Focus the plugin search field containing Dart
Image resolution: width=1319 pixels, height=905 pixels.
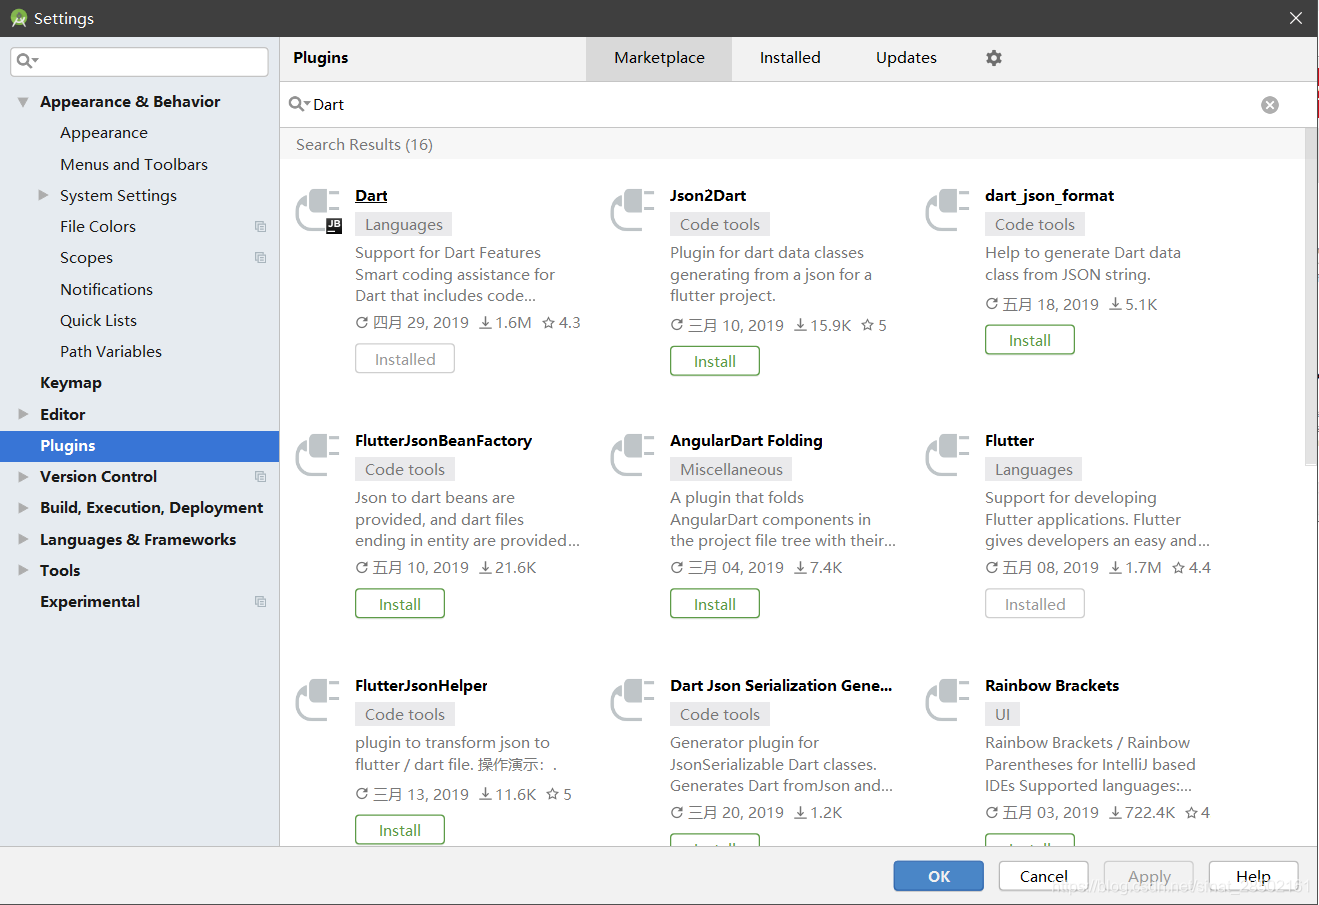(x=780, y=105)
